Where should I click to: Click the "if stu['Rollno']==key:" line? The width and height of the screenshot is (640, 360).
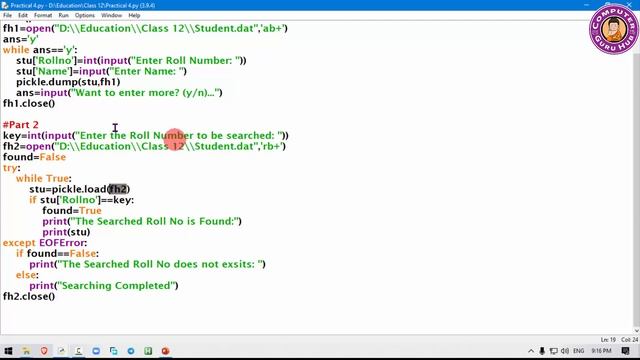point(81,200)
